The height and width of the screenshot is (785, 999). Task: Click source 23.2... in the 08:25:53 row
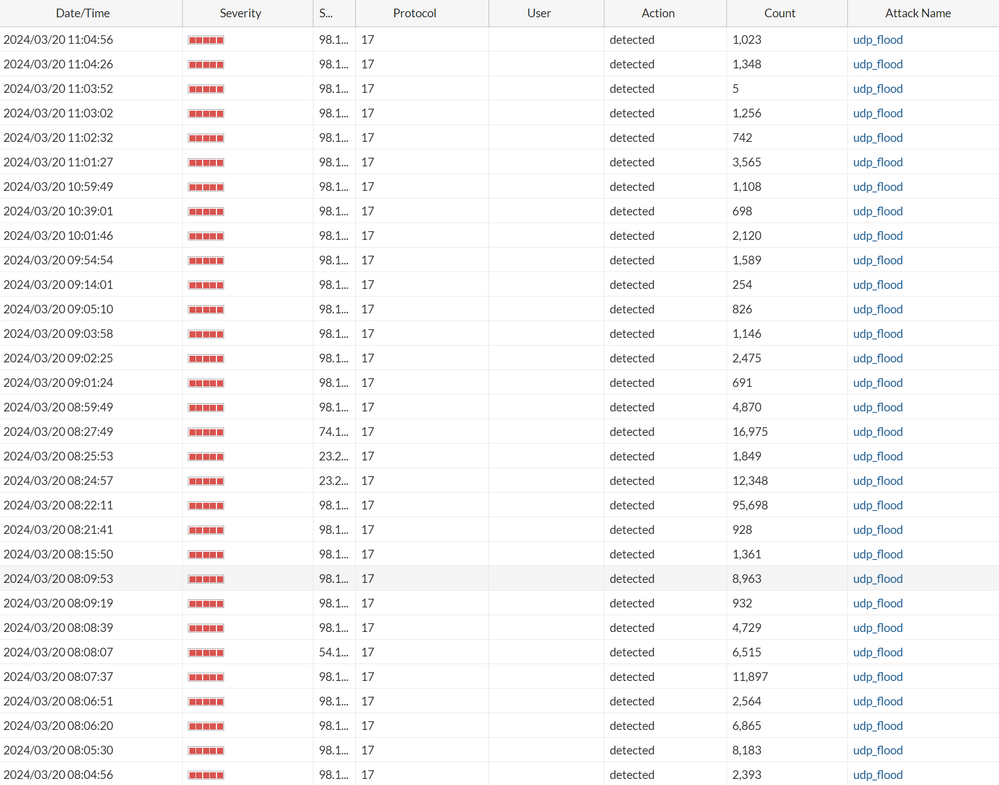tap(333, 456)
